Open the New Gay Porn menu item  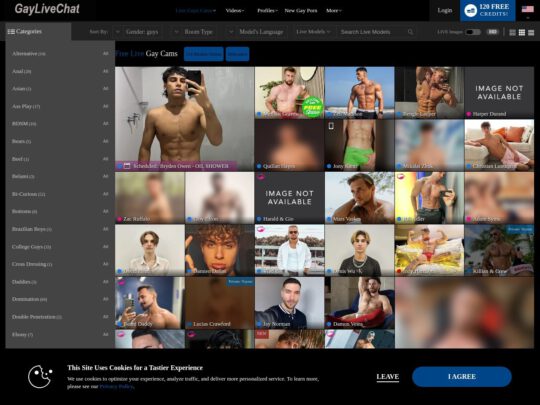[301, 11]
